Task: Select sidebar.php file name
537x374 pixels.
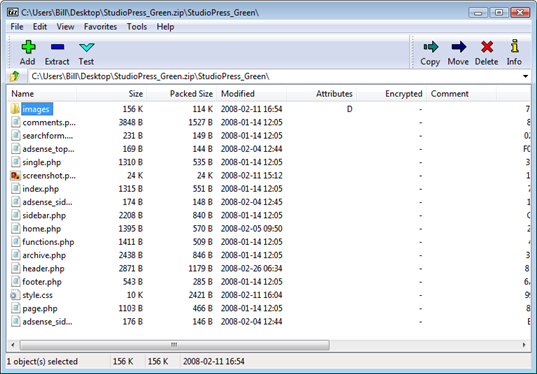Action: point(44,215)
